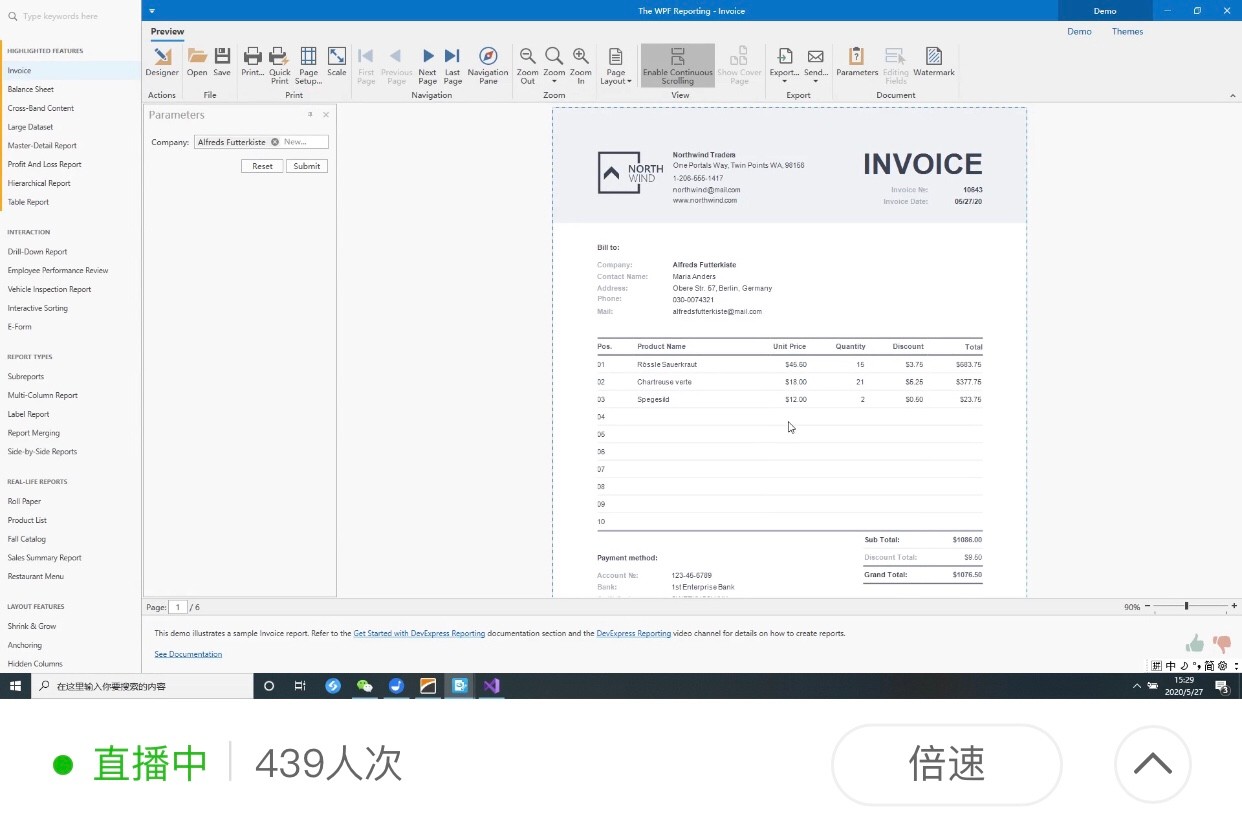
Task: Switch to the Demo tab
Action: 1079,32
